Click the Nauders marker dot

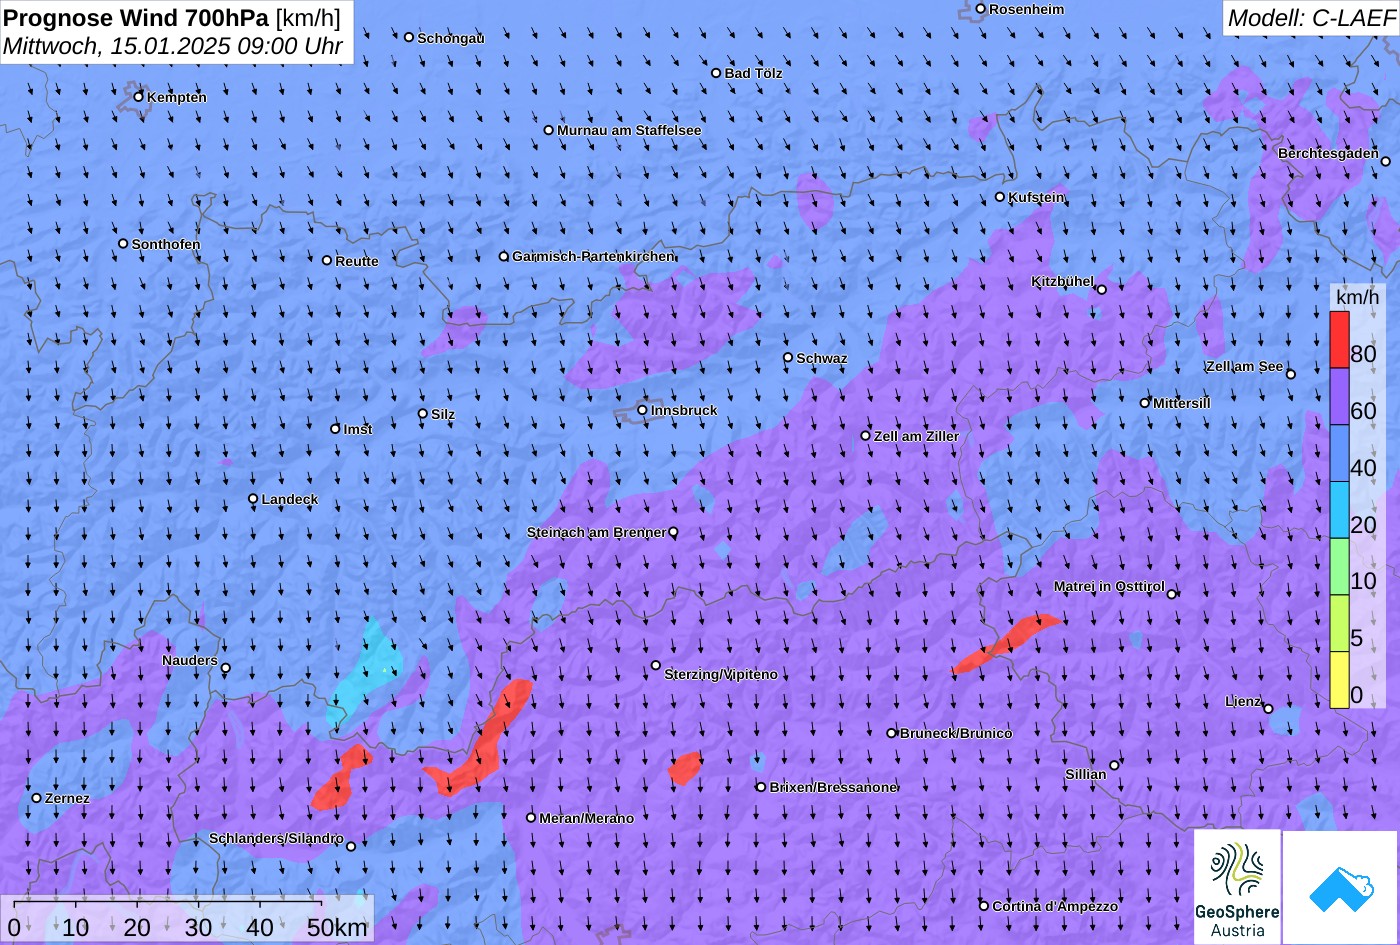[x=226, y=668]
